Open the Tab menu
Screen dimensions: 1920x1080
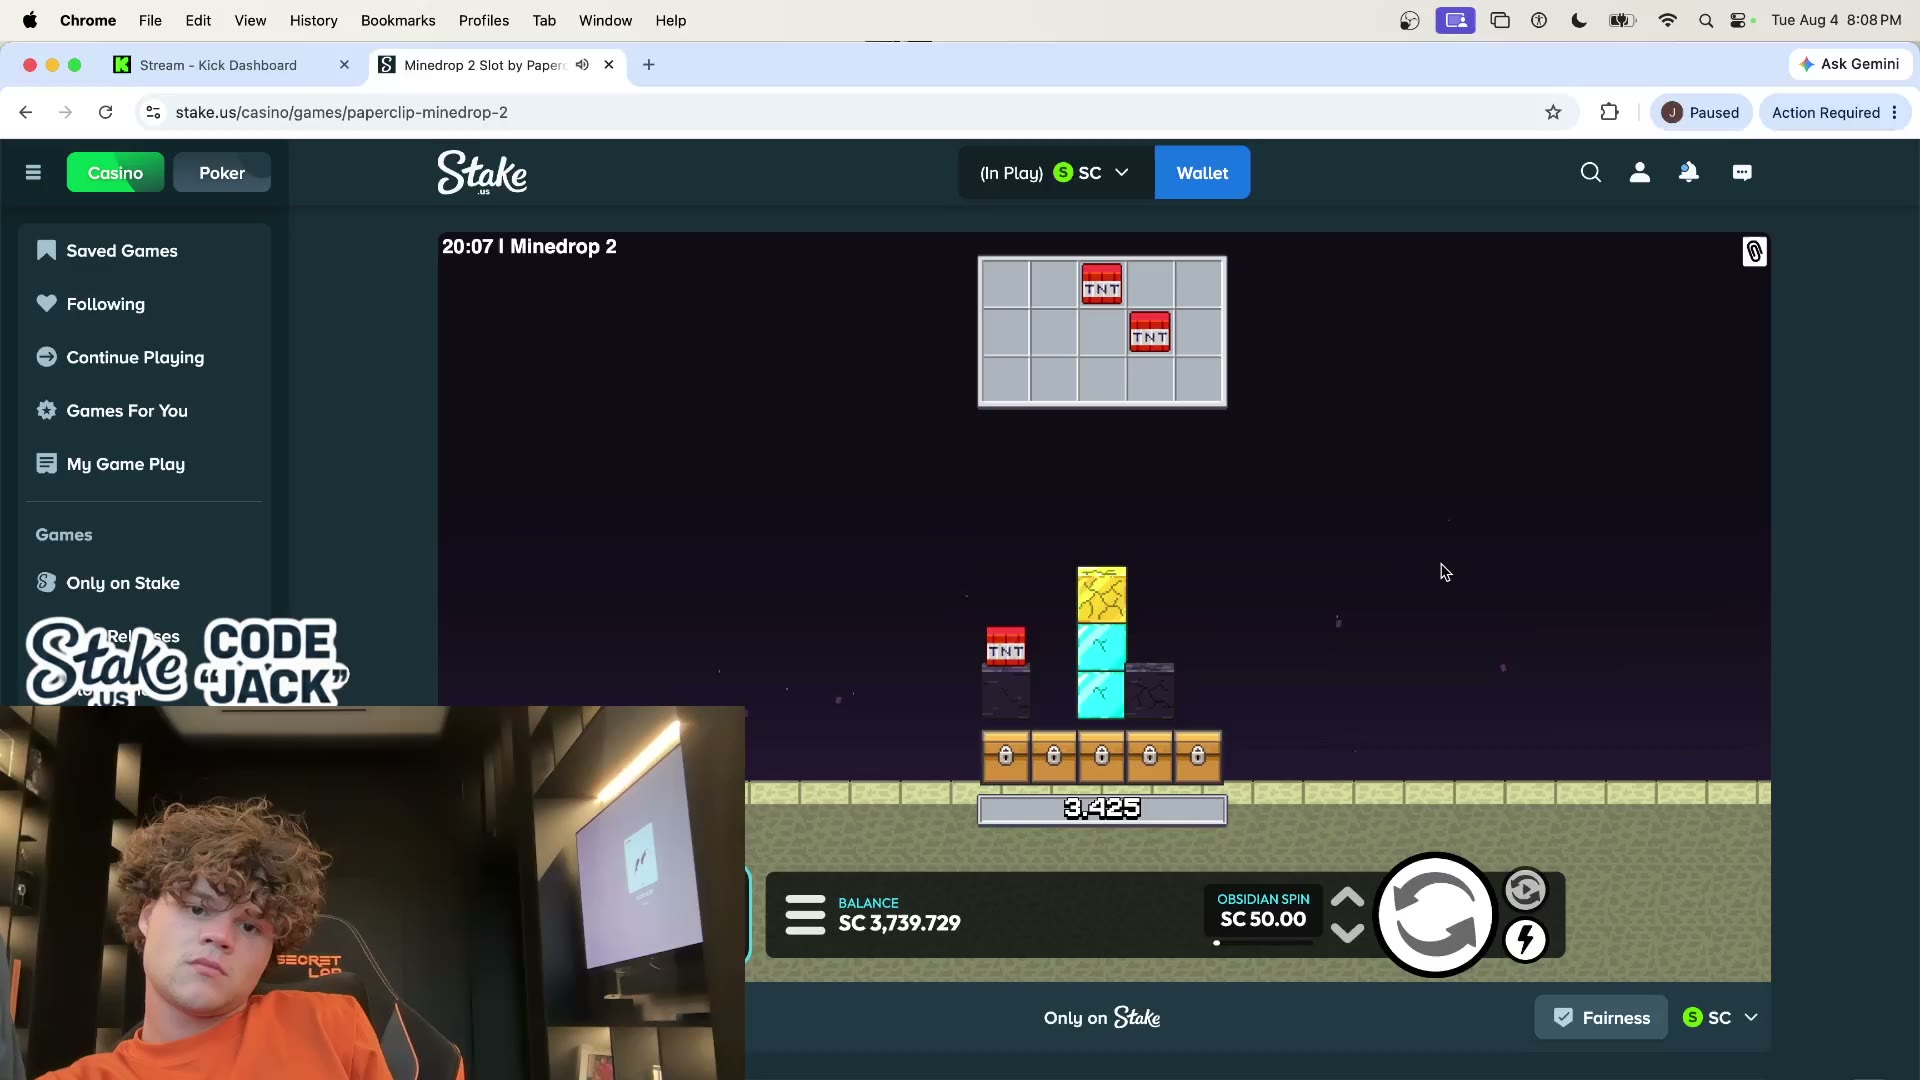pos(544,20)
